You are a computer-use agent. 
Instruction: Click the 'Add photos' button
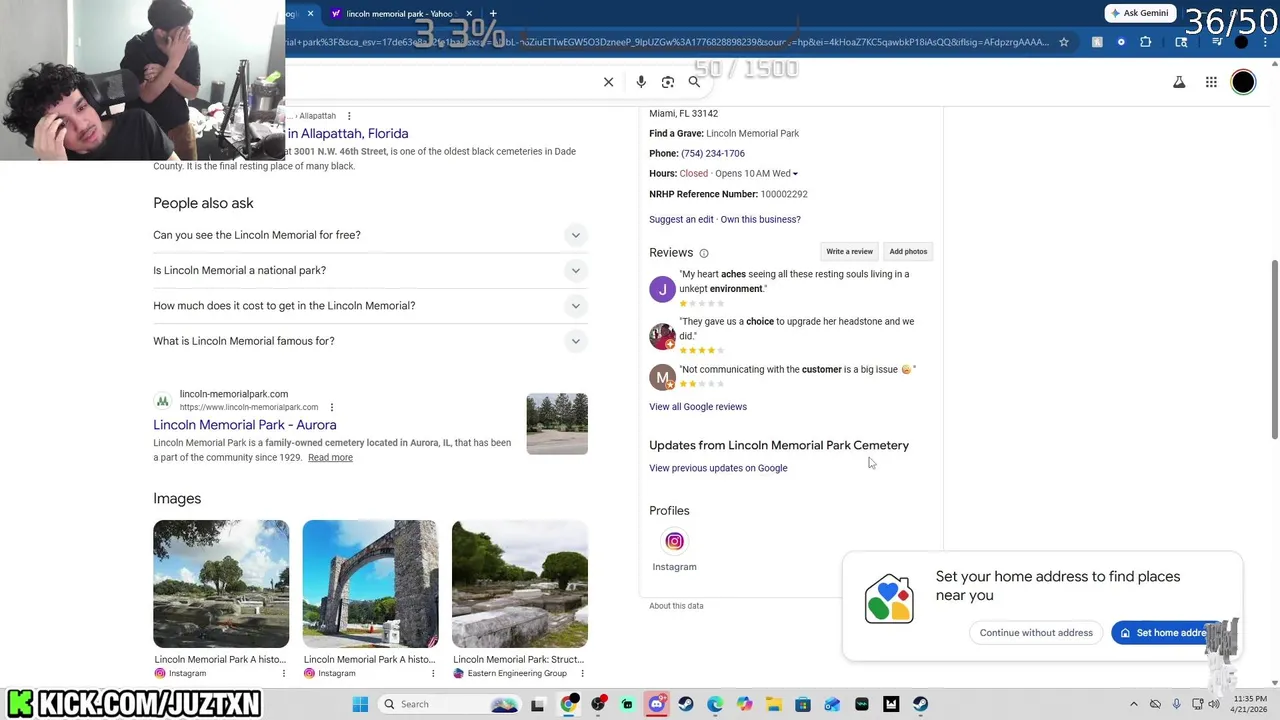point(908,251)
